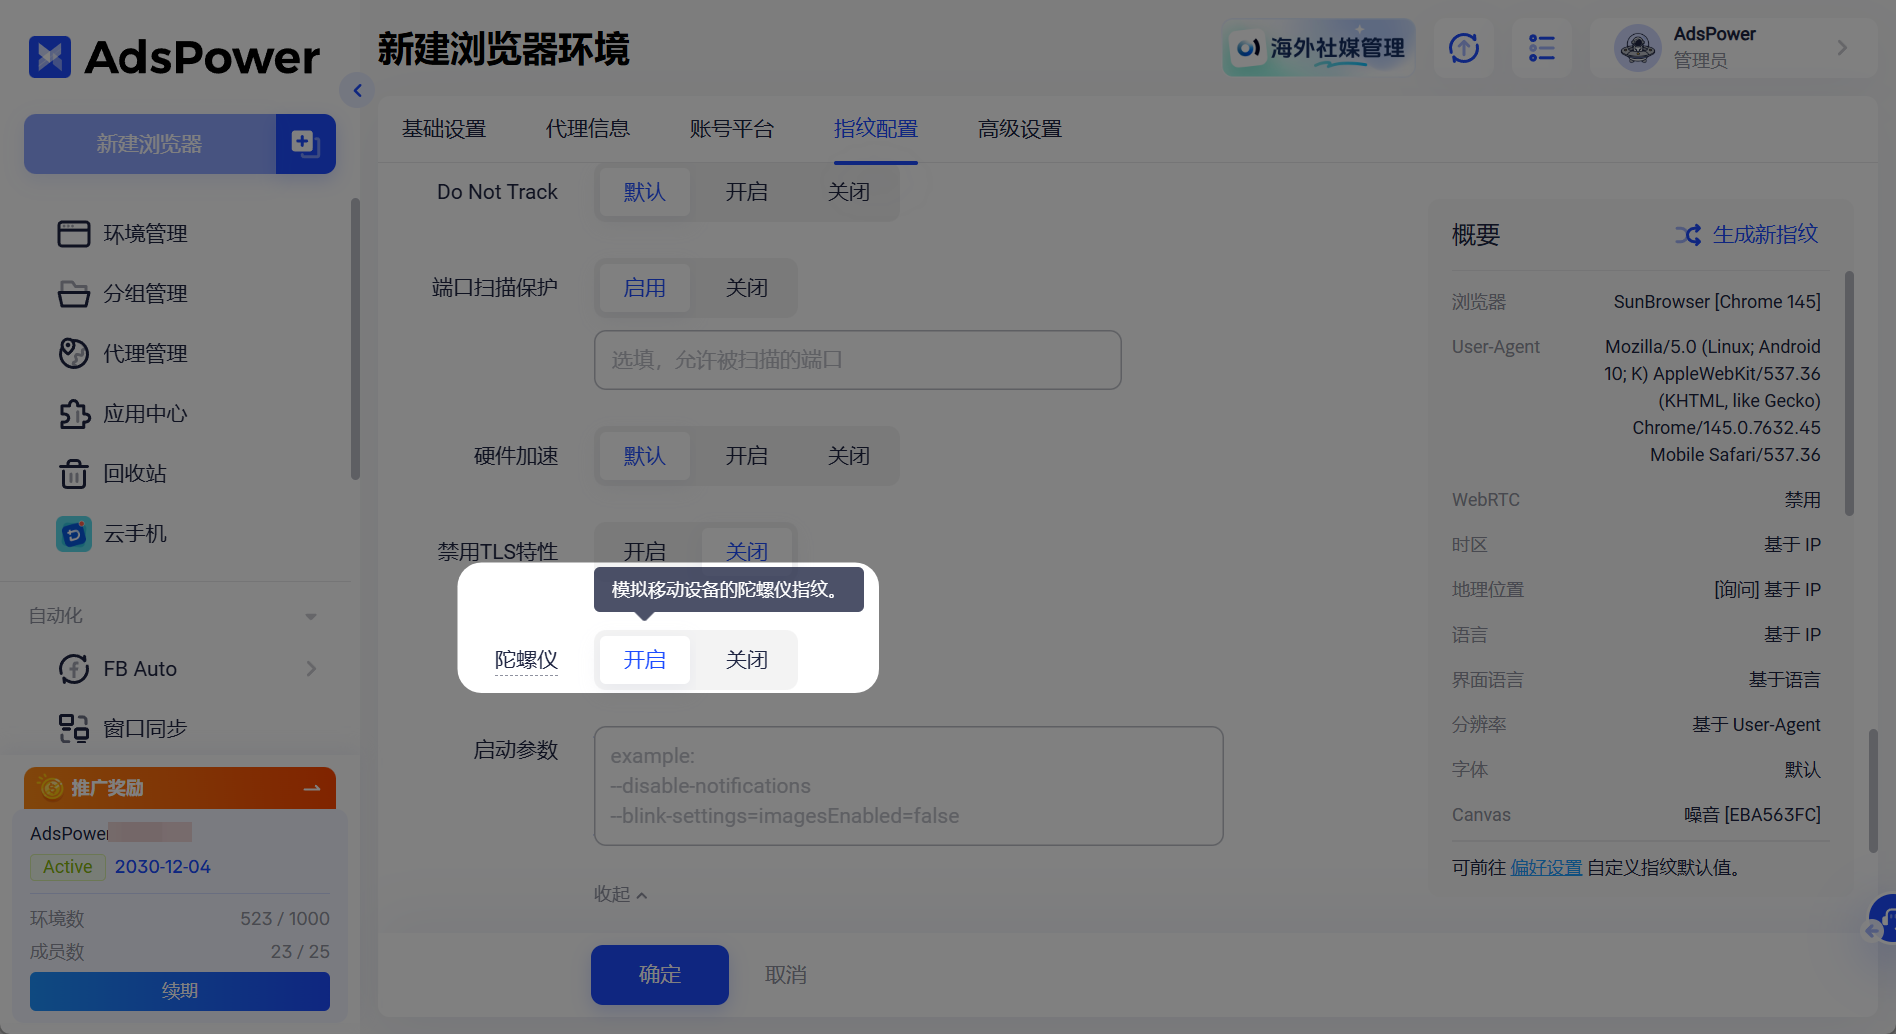The height and width of the screenshot is (1034, 1896).
Task: Turn 陀螺仪 to 关闭
Action: pos(747,660)
